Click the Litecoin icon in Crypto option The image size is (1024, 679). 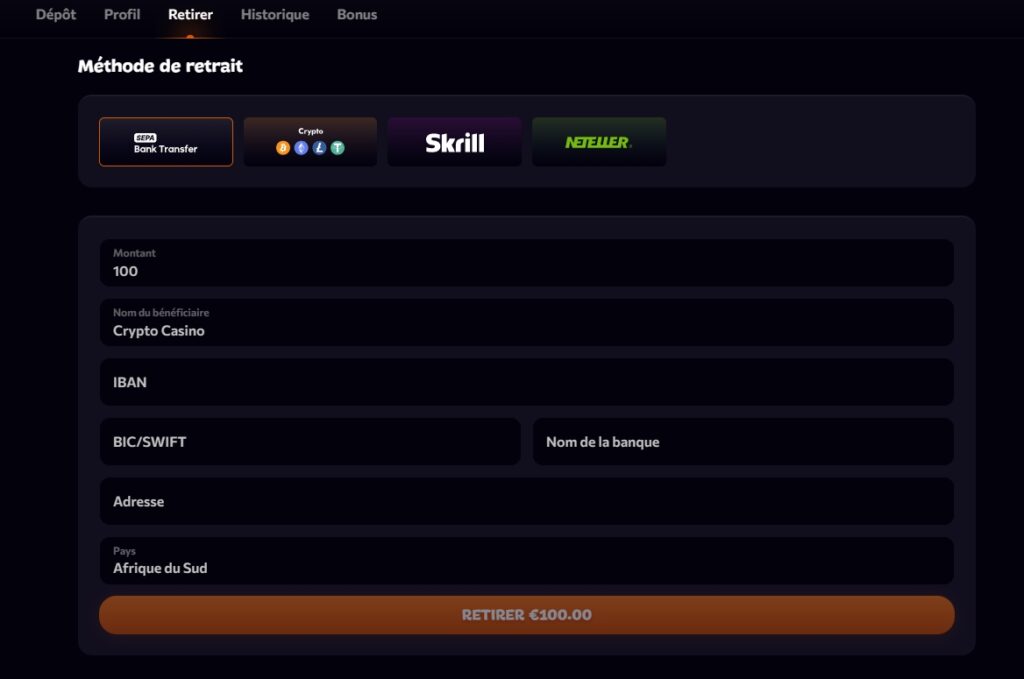coord(319,148)
